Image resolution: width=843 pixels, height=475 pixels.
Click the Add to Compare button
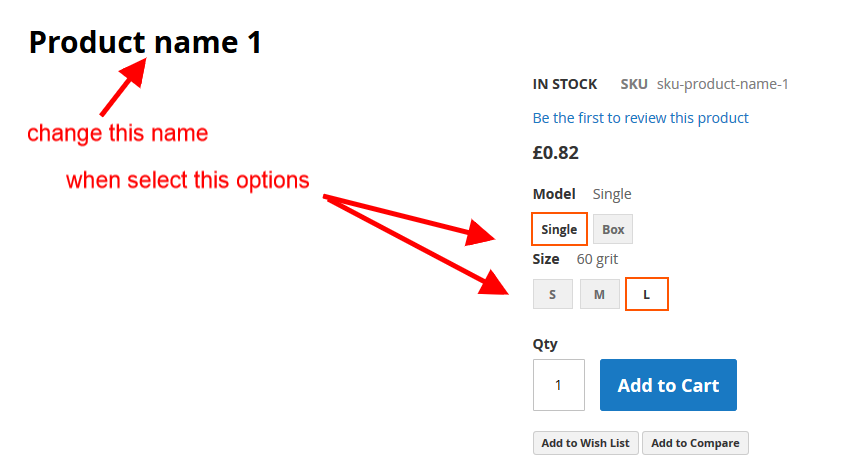pyautogui.click(x=695, y=443)
